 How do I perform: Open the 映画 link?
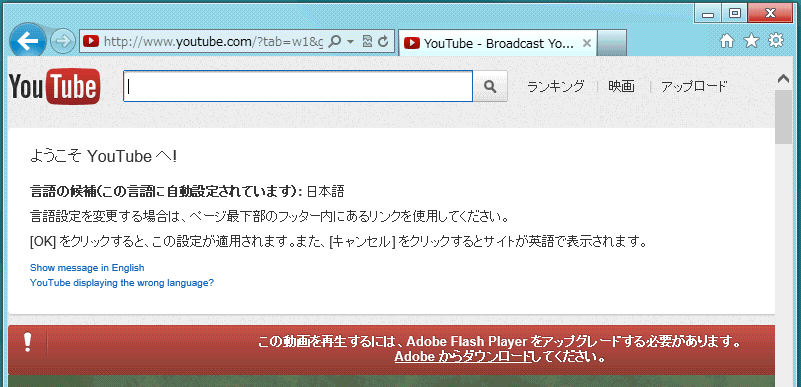621,86
